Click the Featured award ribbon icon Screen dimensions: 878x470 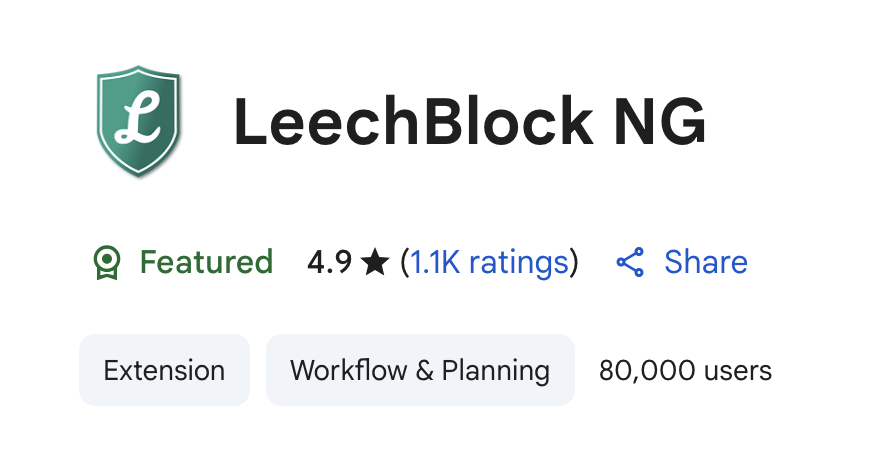click(x=106, y=263)
